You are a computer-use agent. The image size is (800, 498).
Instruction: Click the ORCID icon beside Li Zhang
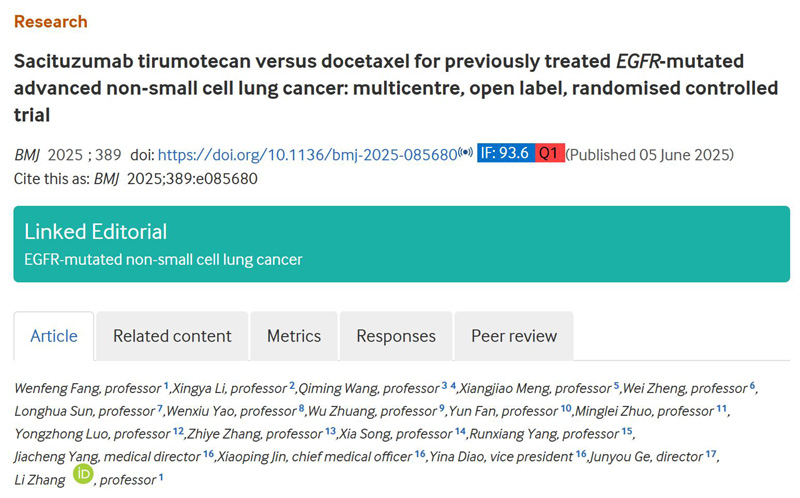coord(83,474)
